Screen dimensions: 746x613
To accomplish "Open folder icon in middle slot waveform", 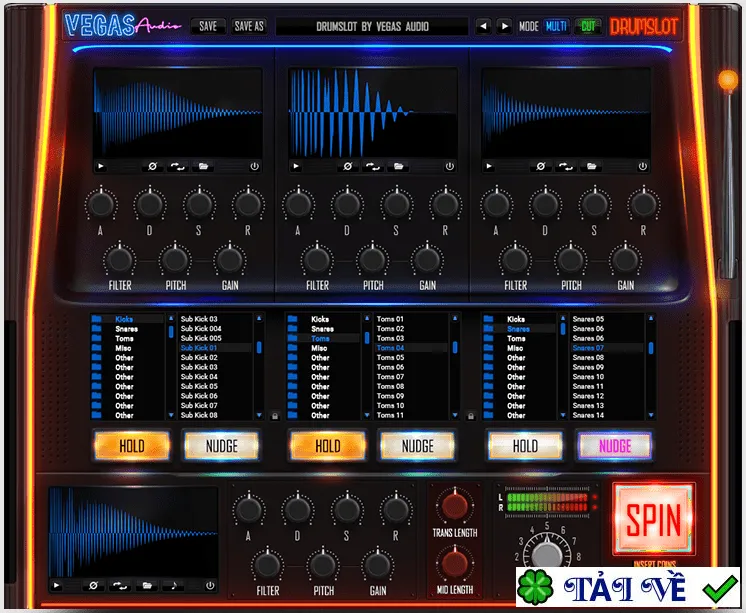I will tap(398, 167).
